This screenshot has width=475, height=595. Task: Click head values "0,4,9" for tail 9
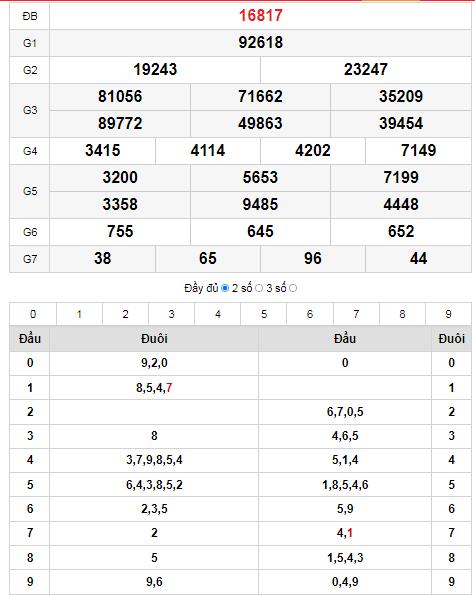pos(345,582)
